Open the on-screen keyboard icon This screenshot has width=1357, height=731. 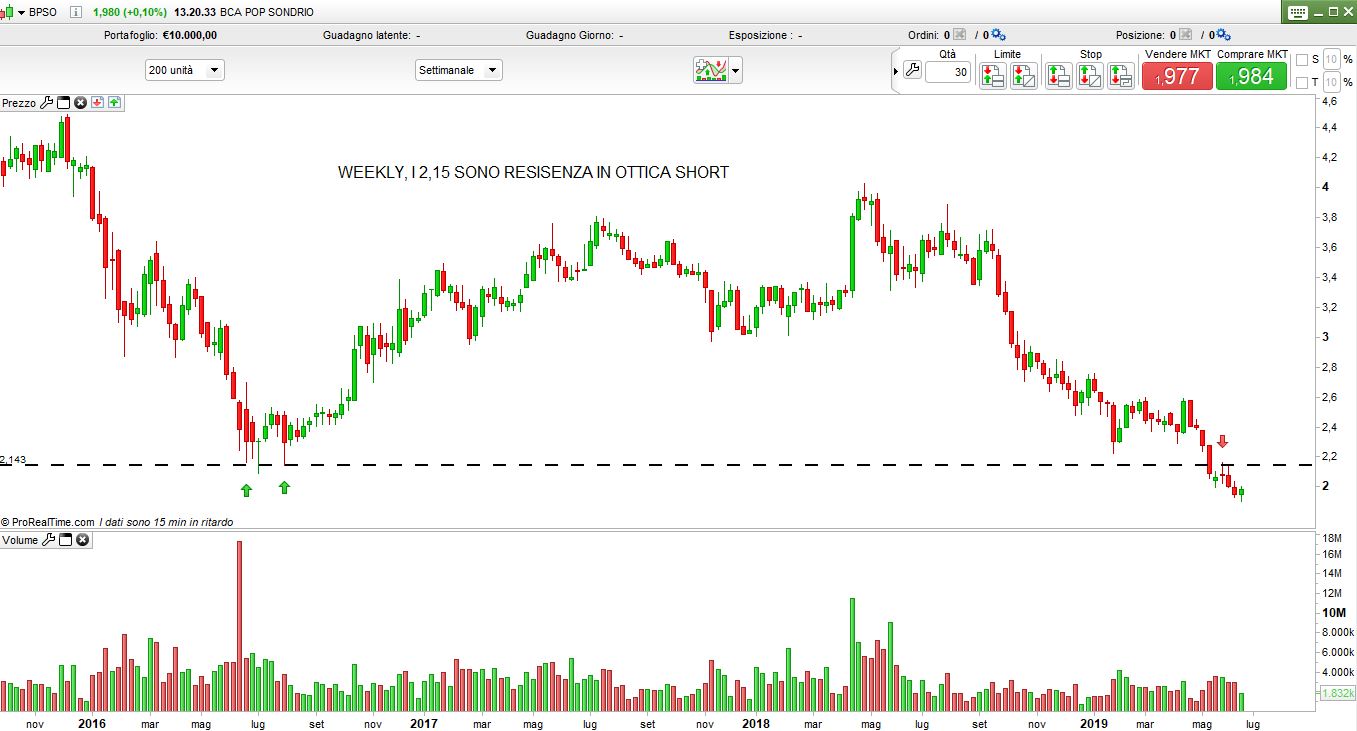click(1299, 12)
